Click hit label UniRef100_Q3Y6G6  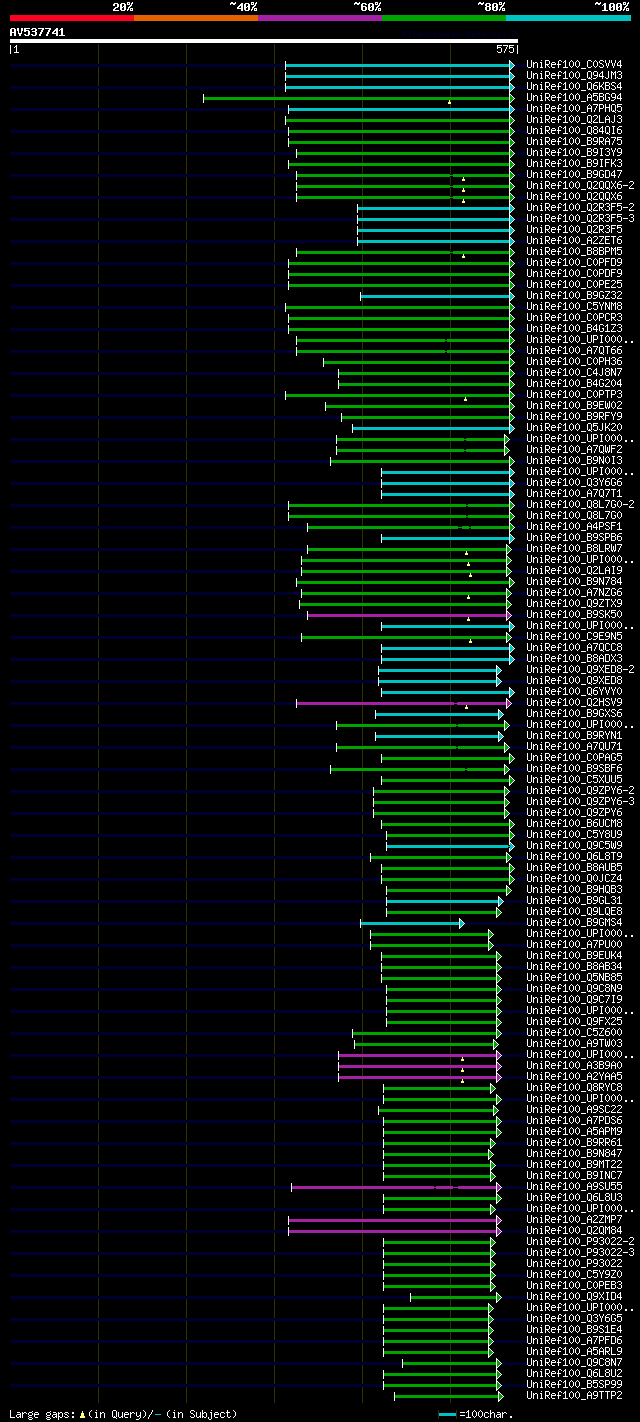pyautogui.click(x=576, y=482)
